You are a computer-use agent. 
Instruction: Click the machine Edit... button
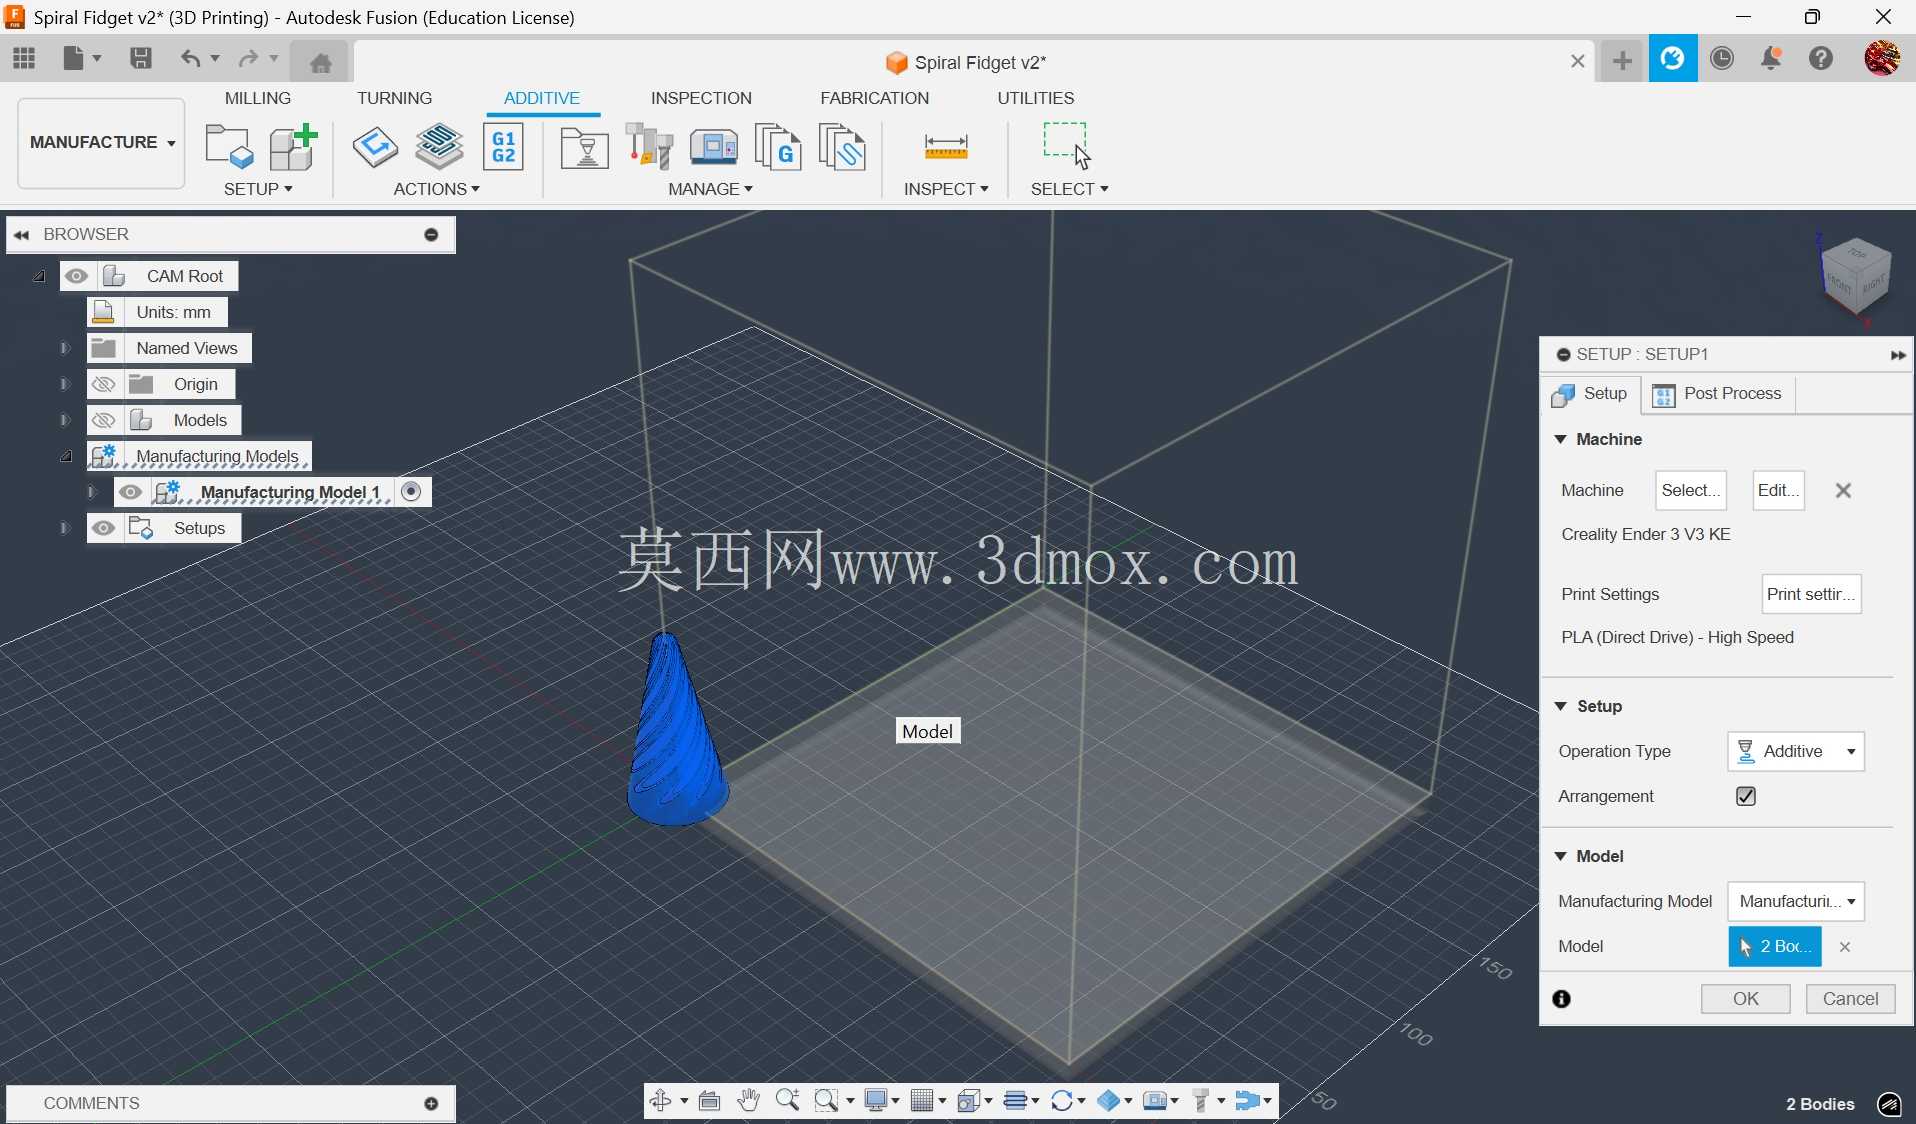coord(1778,490)
